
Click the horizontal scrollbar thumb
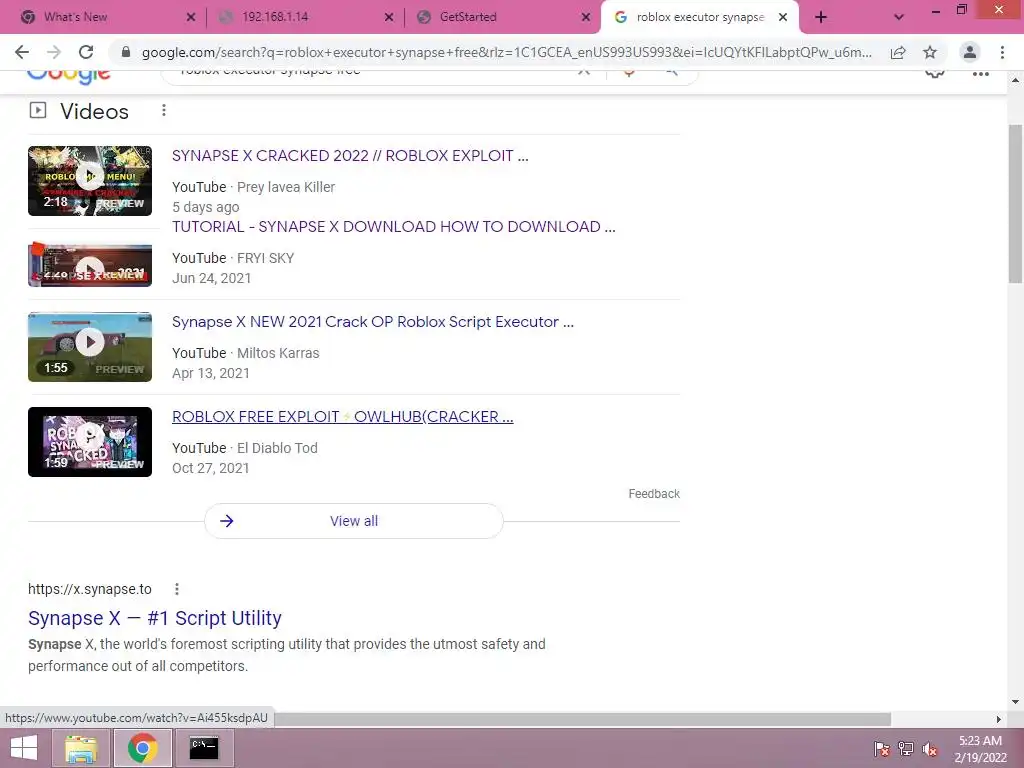[583, 719]
